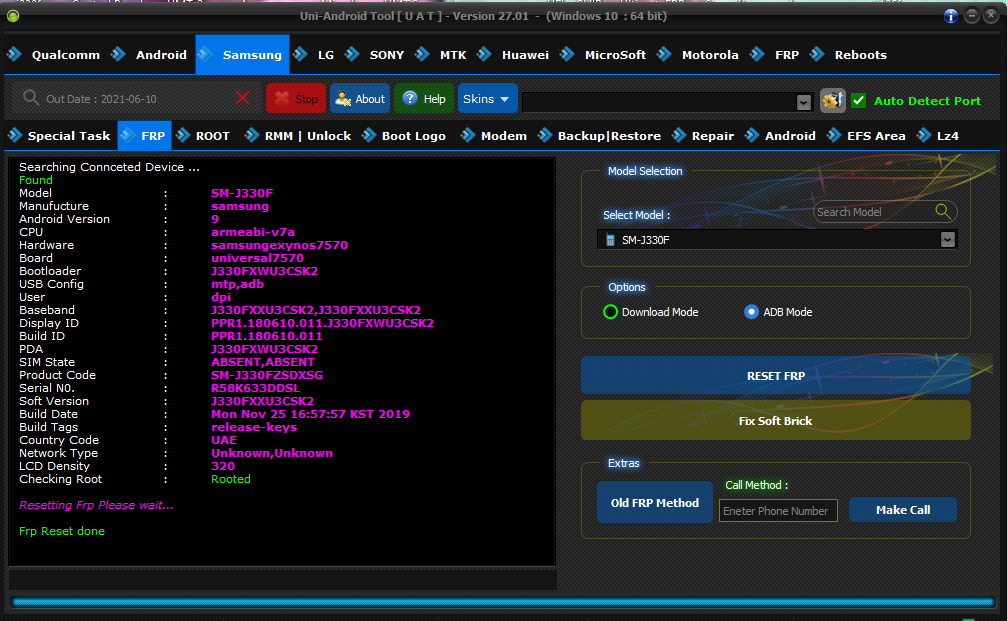This screenshot has width=1007, height=621.
Task: Click the Enter Phone Number field
Action: pyautogui.click(x=778, y=511)
